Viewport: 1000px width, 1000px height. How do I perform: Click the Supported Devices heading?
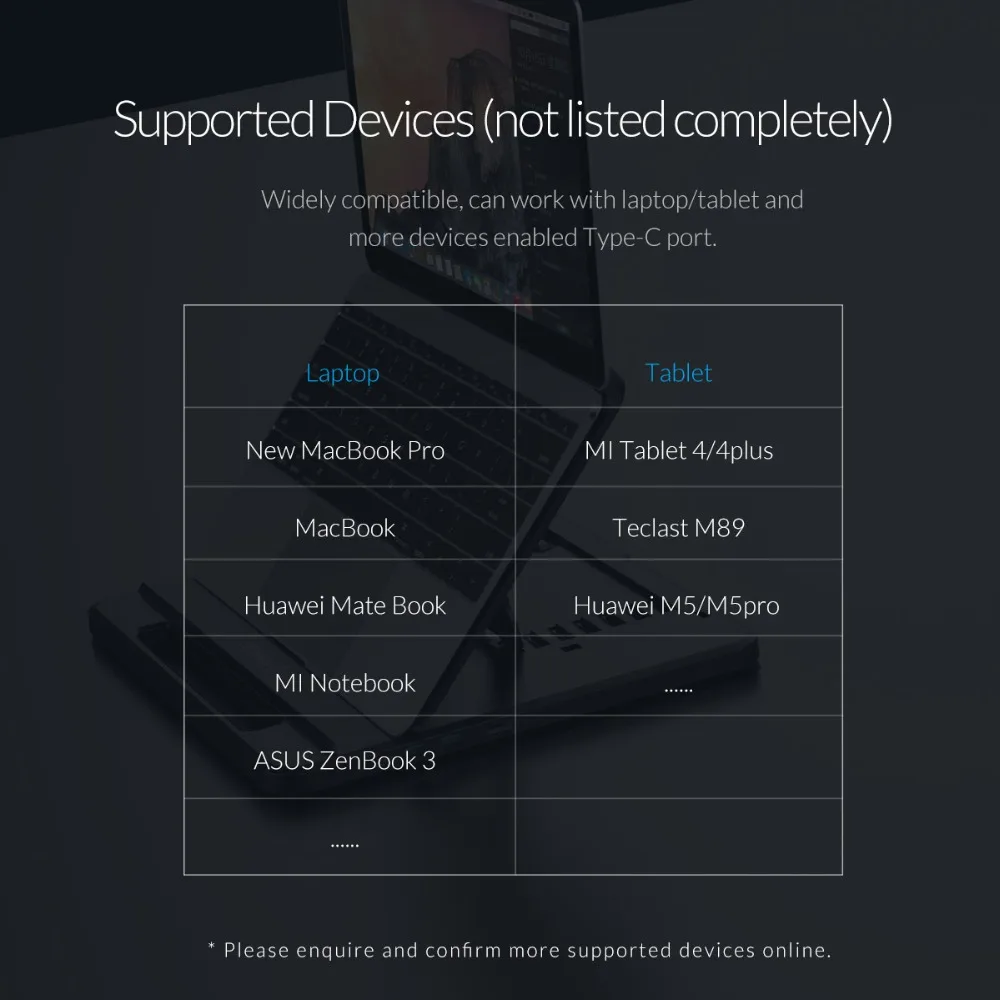tap(503, 119)
